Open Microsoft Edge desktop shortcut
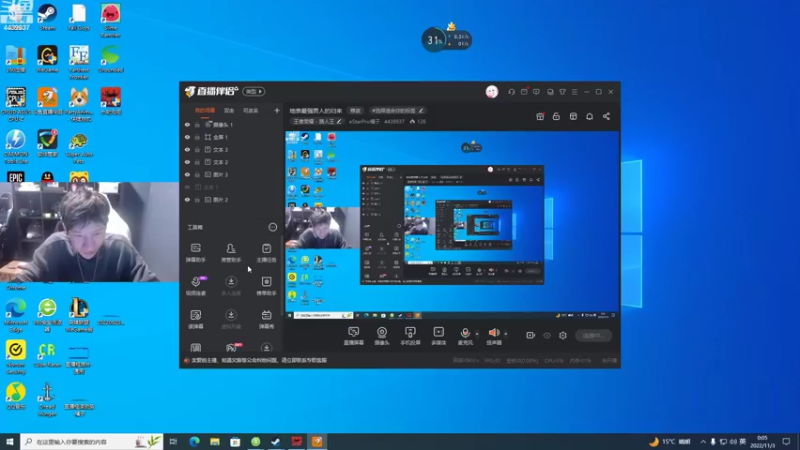 click(x=16, y=315)
